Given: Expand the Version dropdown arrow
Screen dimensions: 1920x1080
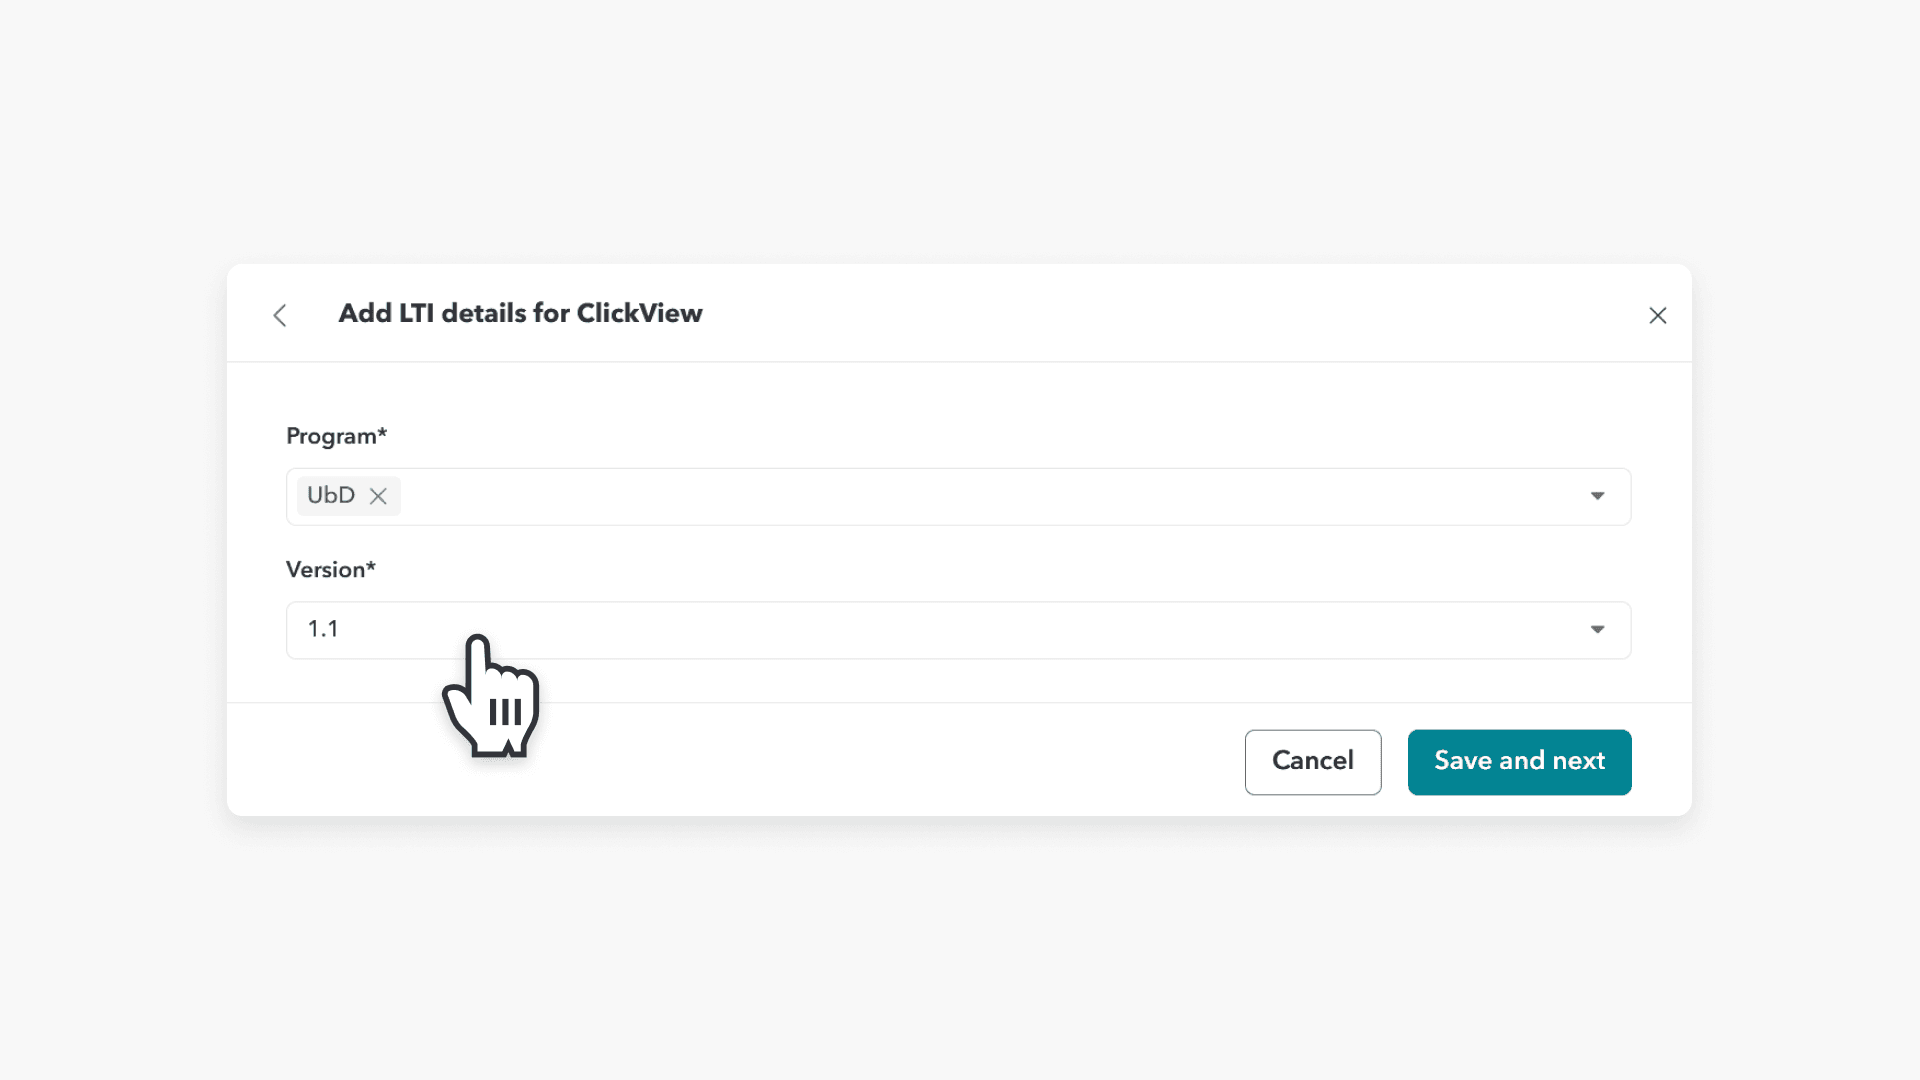Looking at the screenshot, I should [1597, 629].
